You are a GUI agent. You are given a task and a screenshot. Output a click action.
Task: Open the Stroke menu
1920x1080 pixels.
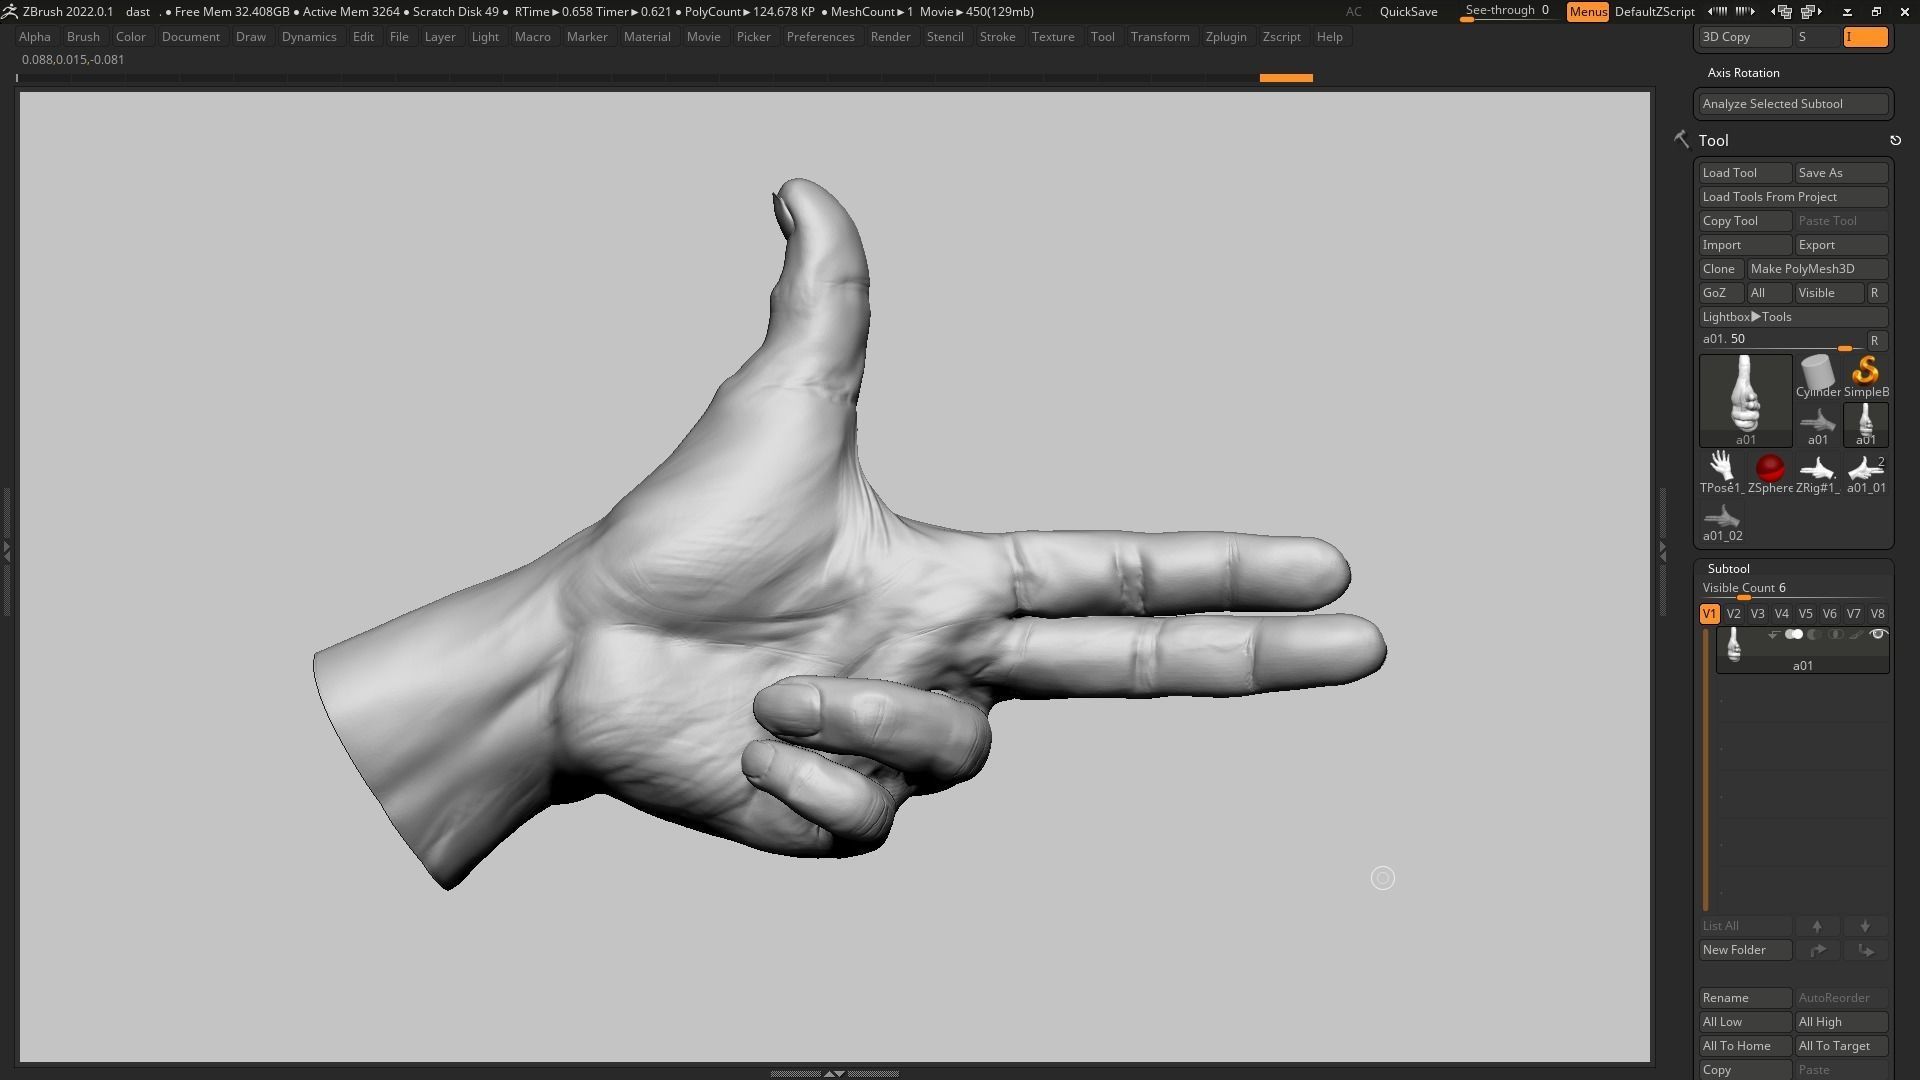click(997, 37)
